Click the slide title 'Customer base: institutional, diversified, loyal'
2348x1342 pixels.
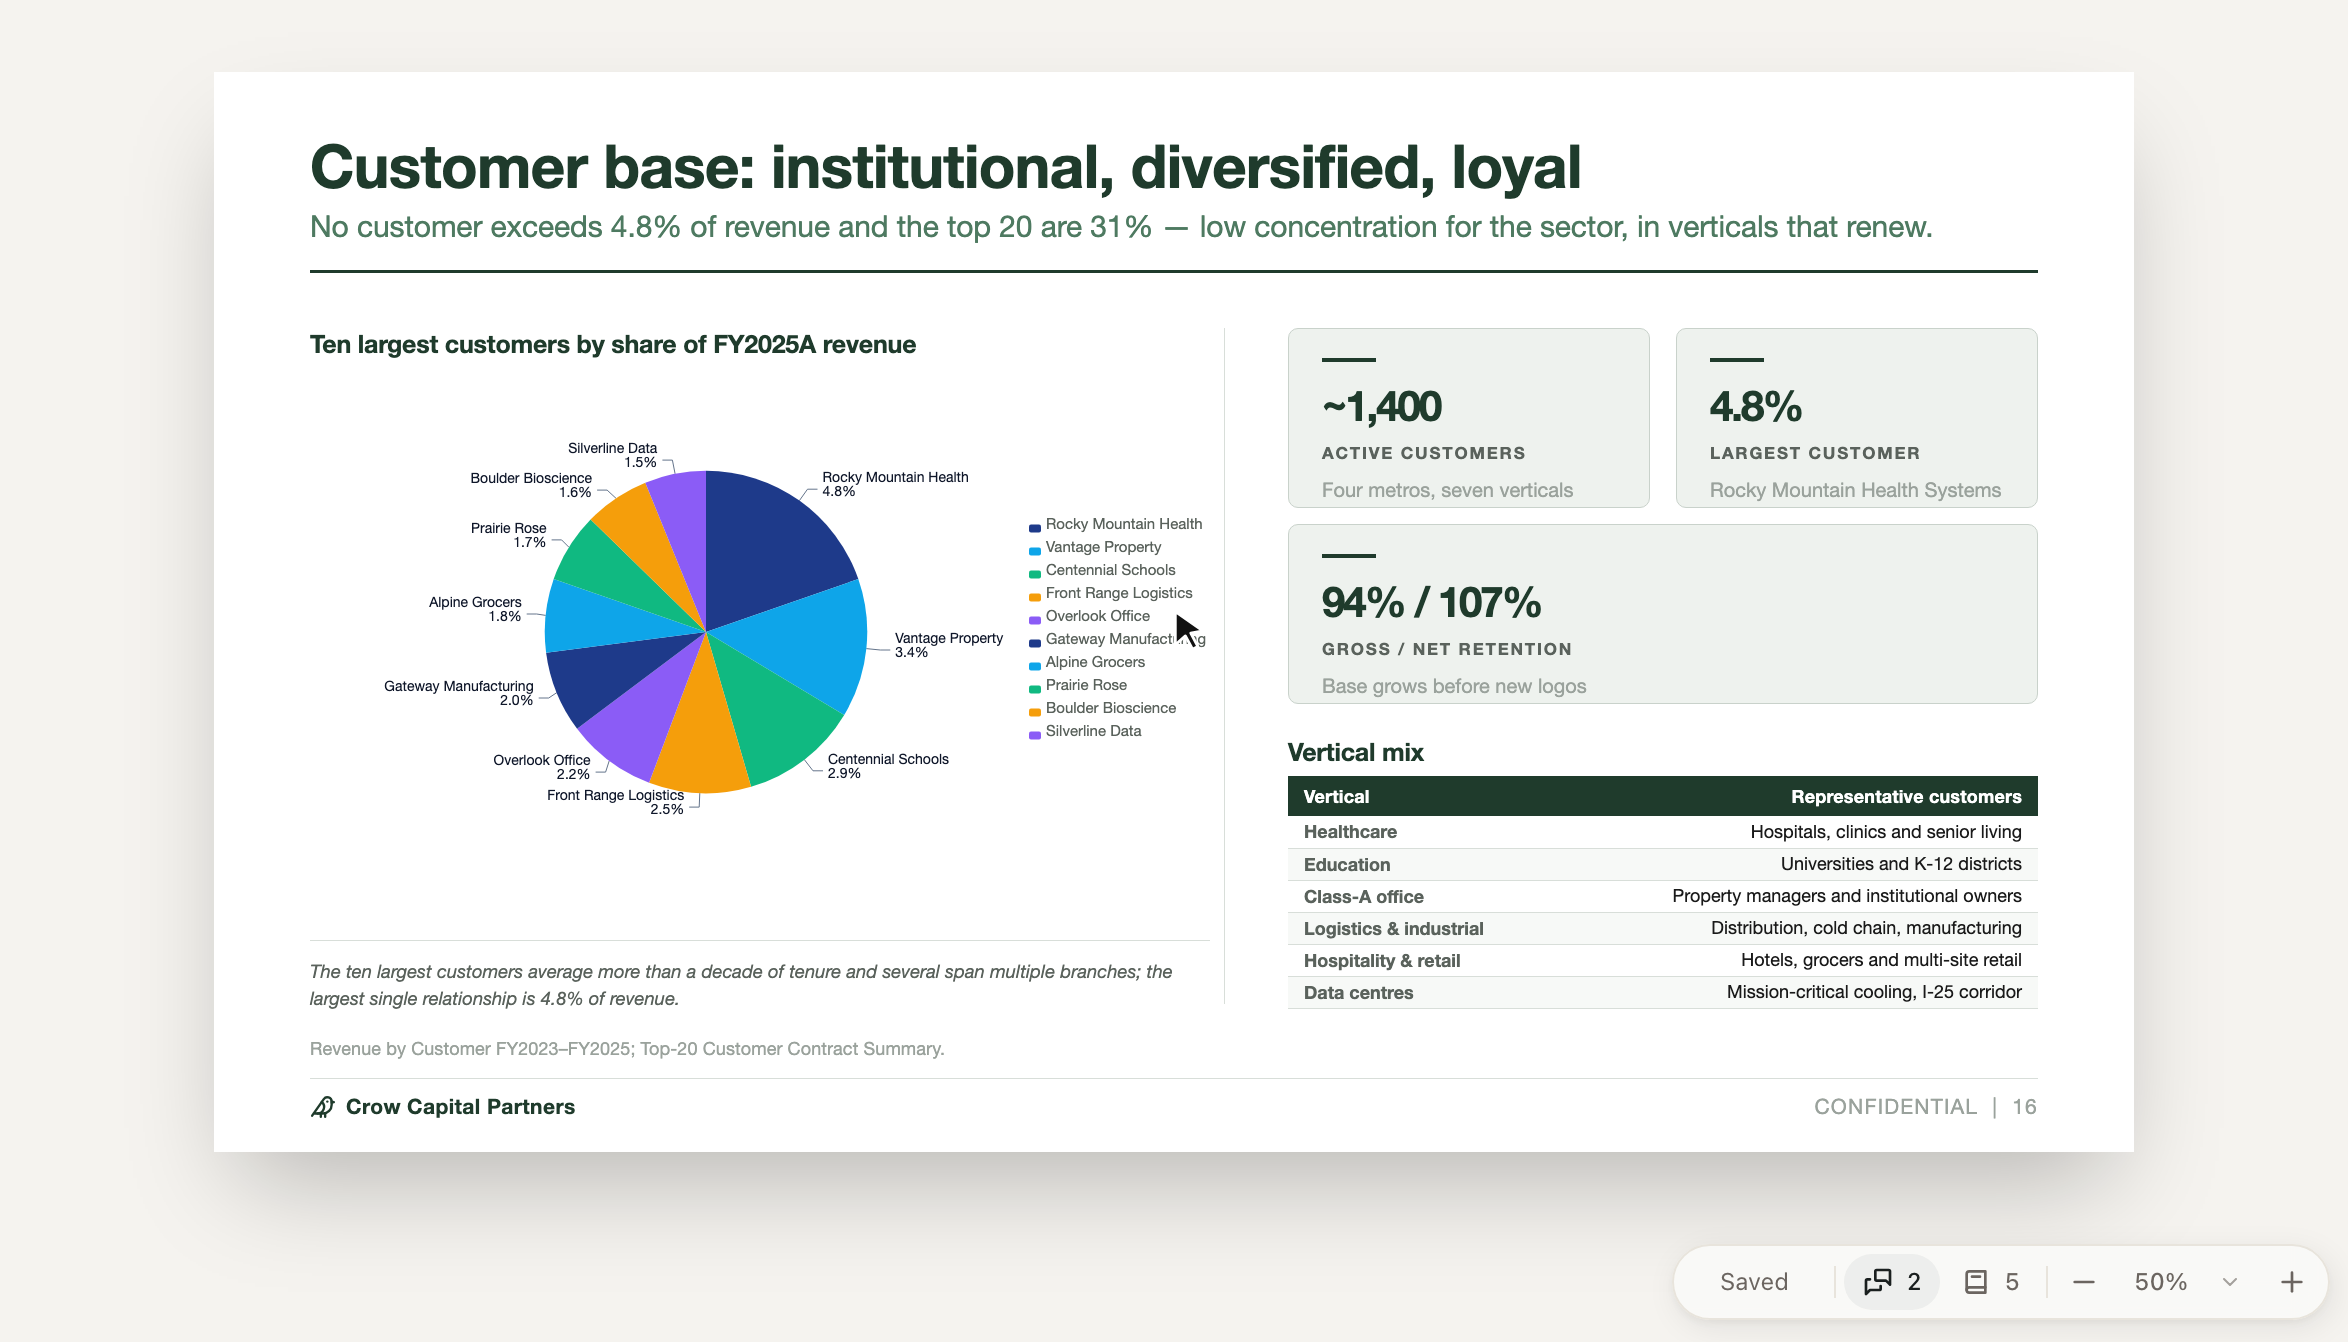(x=945, y=167)
